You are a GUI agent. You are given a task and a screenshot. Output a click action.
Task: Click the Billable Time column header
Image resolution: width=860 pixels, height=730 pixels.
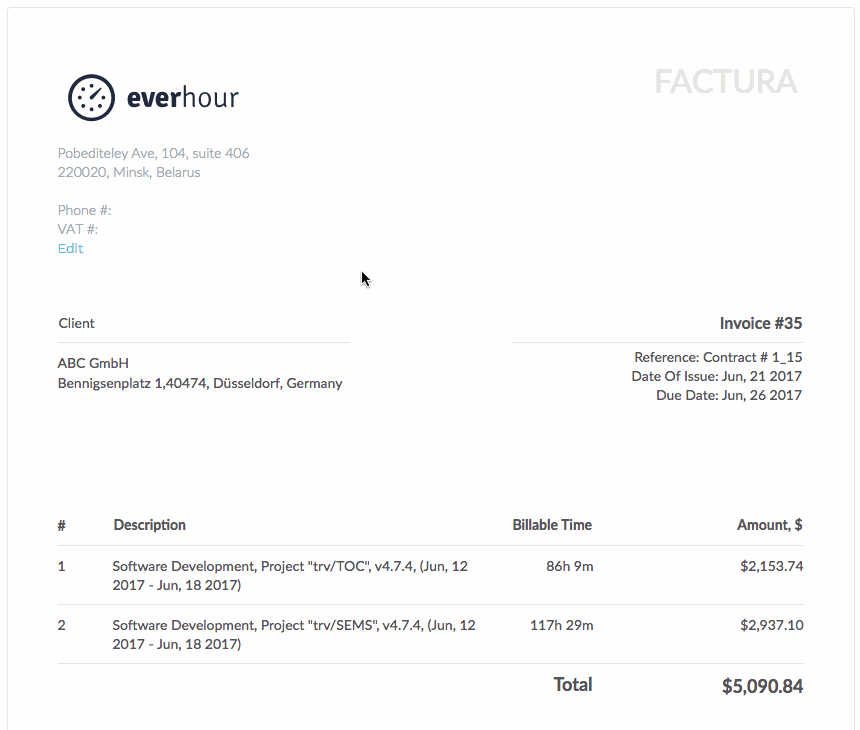click(552, 525)
